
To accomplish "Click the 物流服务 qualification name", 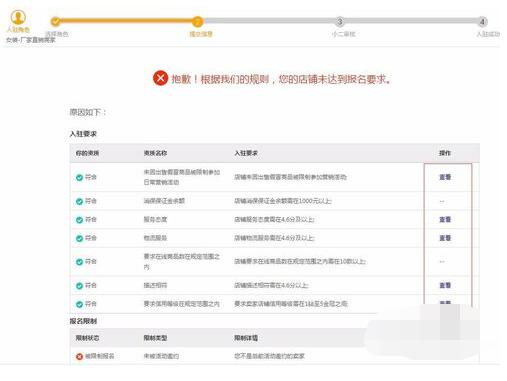I will tap(155, 238).
